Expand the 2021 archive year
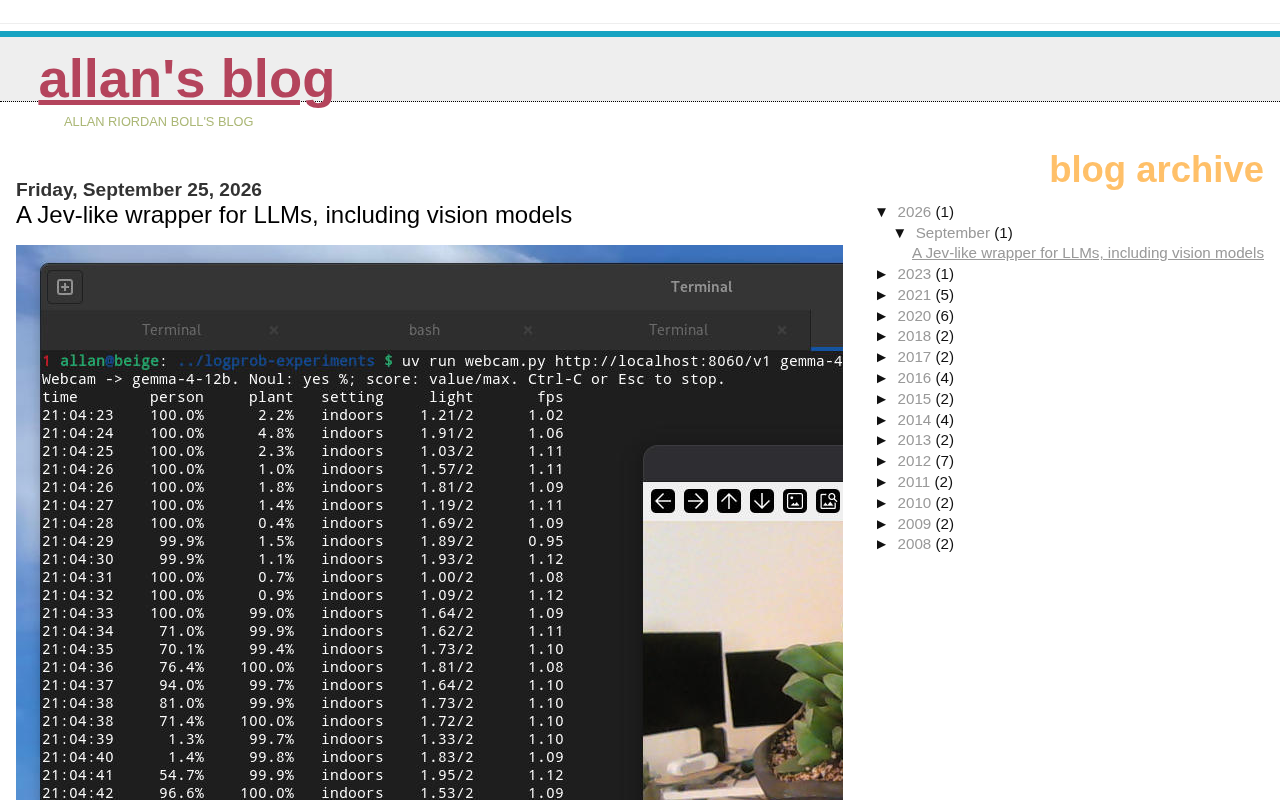 pyautogui.click(x=882, y=295)
